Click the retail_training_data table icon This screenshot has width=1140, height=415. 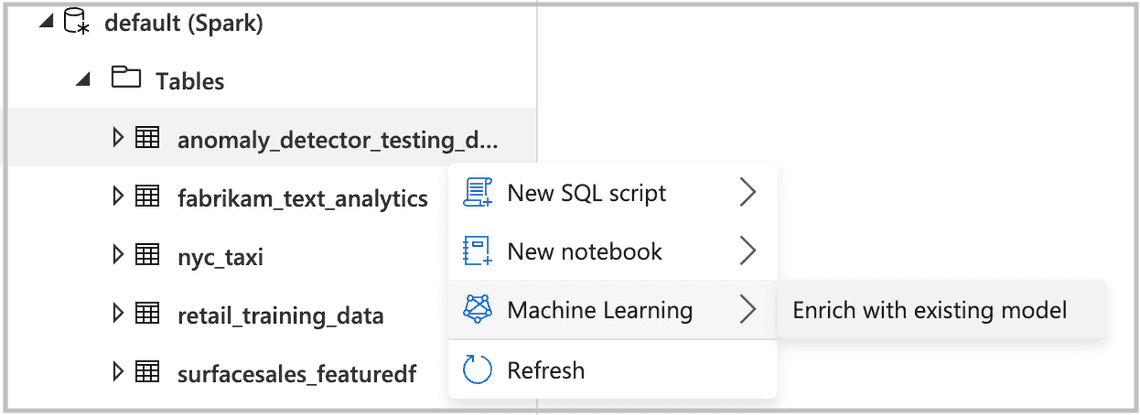[148, 314]
